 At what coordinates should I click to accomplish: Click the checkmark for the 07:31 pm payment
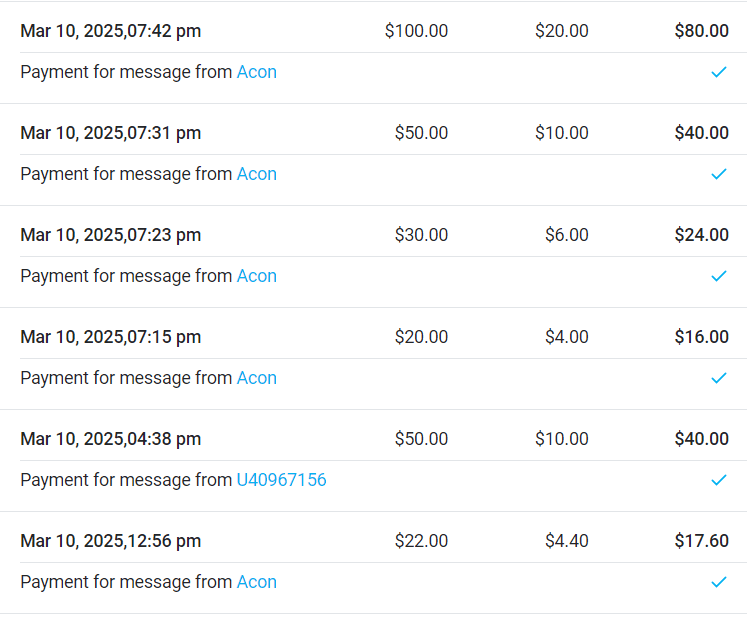(x=718, y=174)
